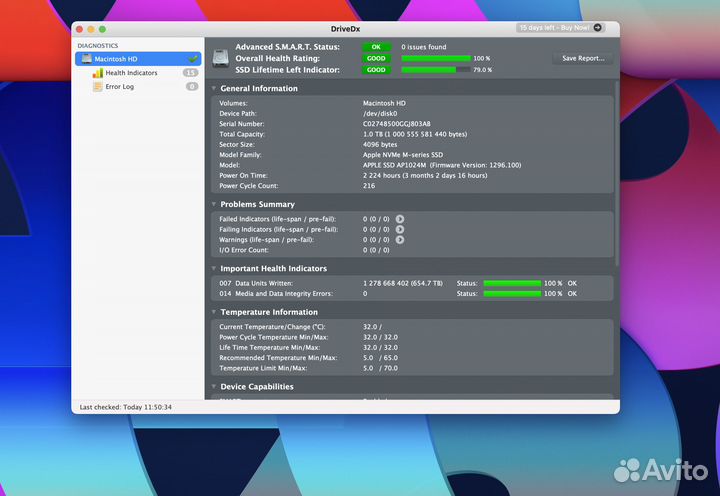The image size is (720, 496).
Task: Click Last checked Today 11:50:34 status text
Action: (126, 407)
